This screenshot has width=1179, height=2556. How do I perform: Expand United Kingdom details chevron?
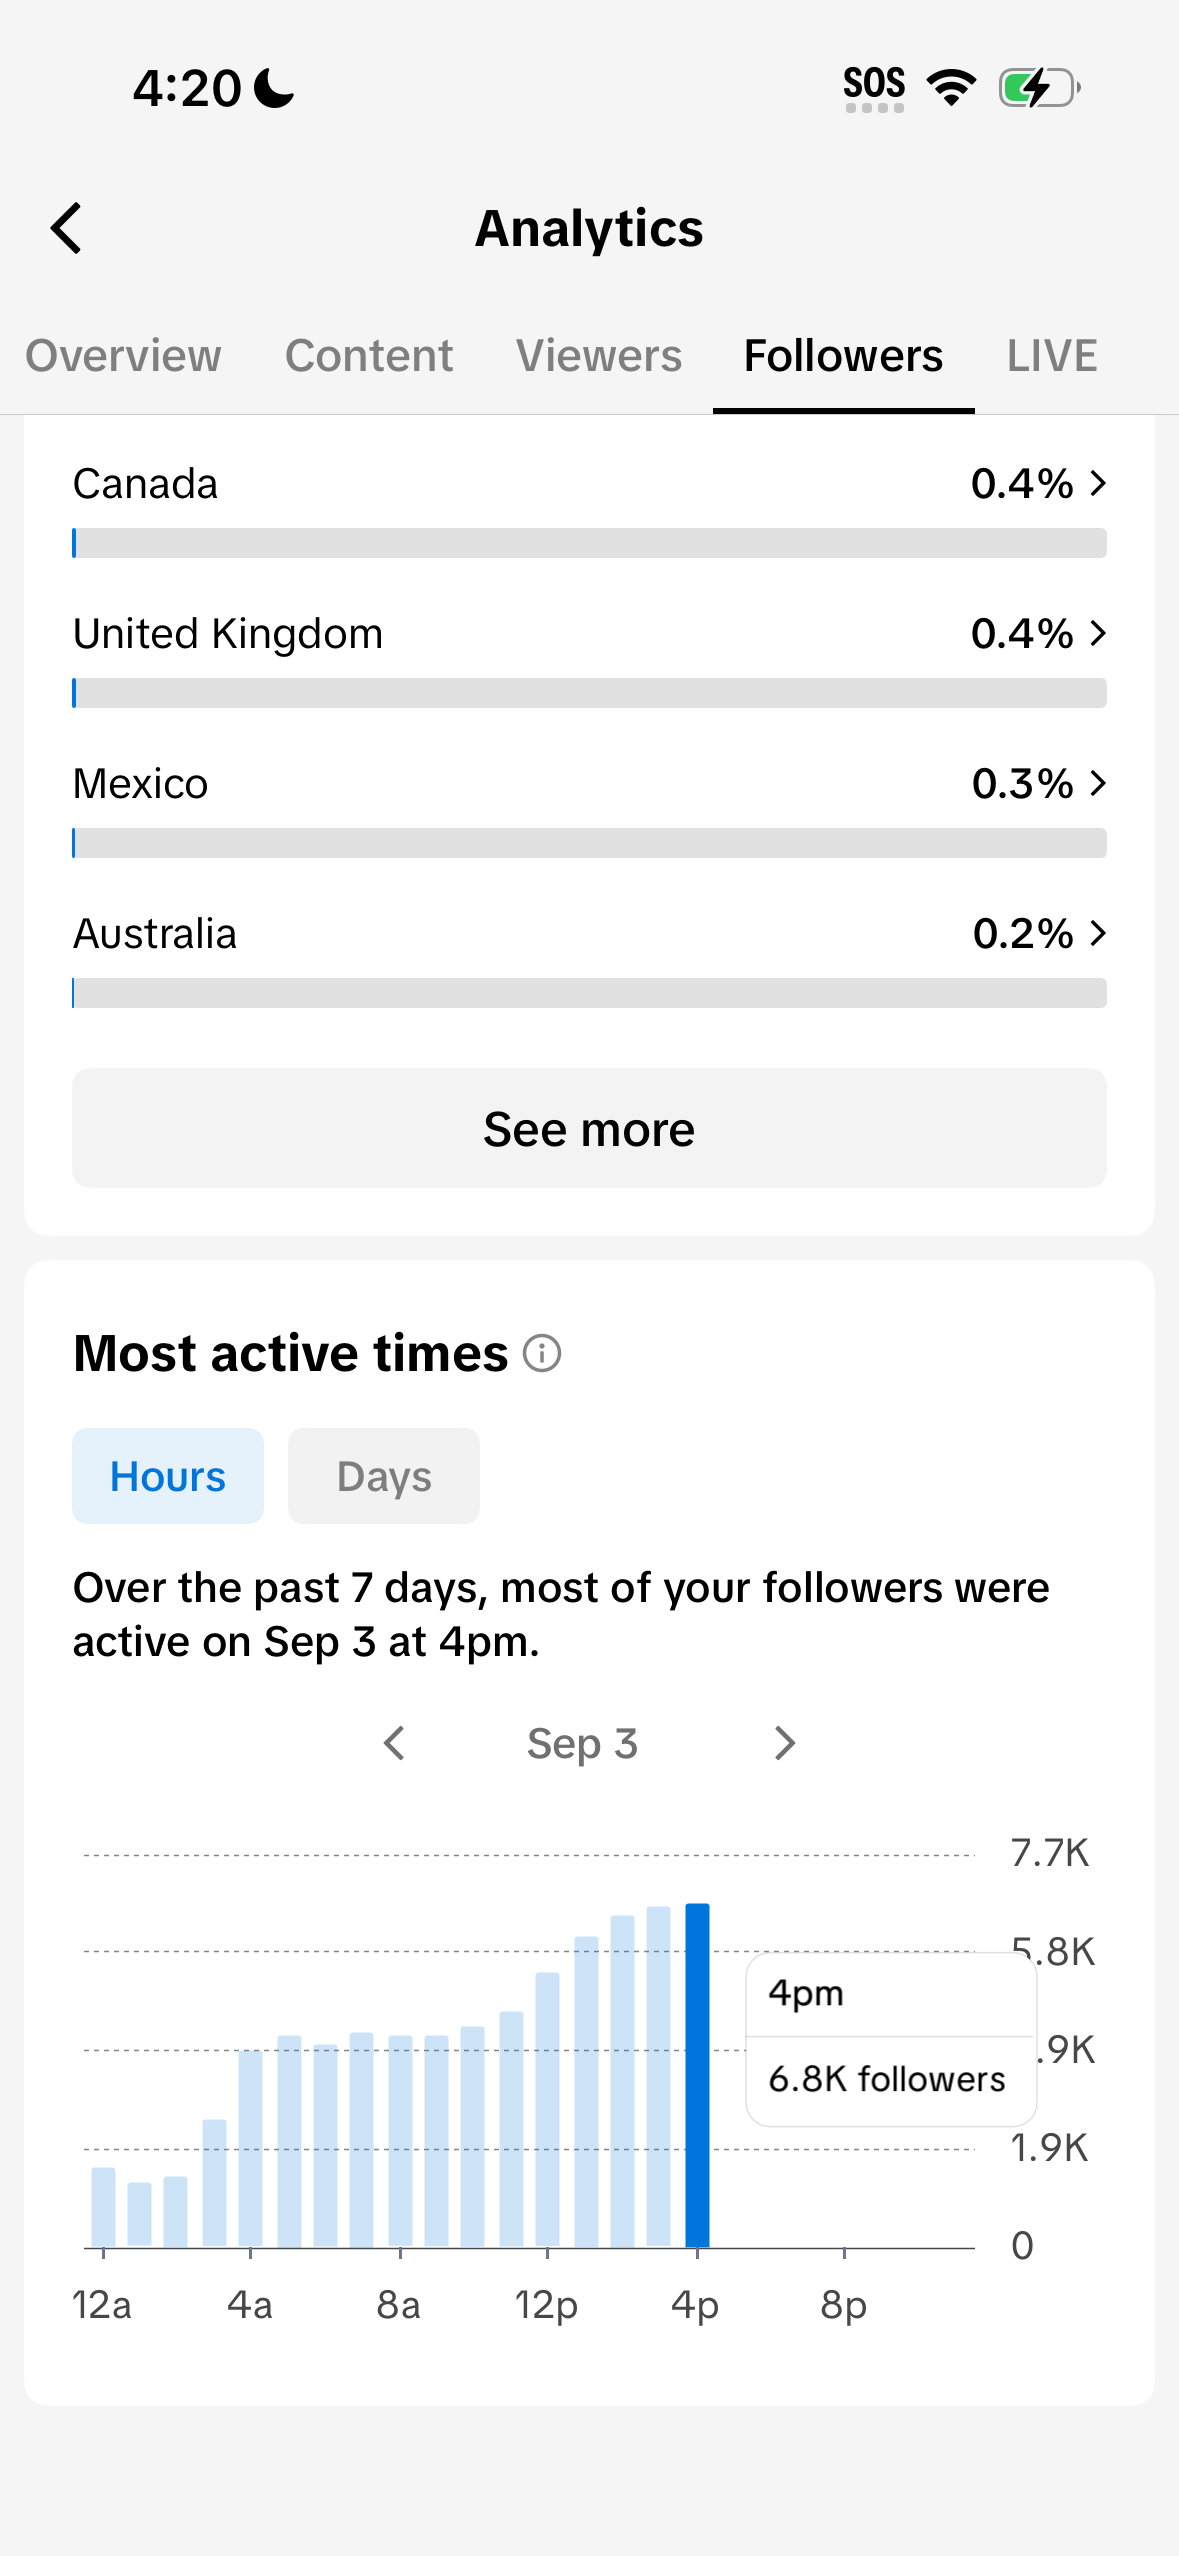1098,634
